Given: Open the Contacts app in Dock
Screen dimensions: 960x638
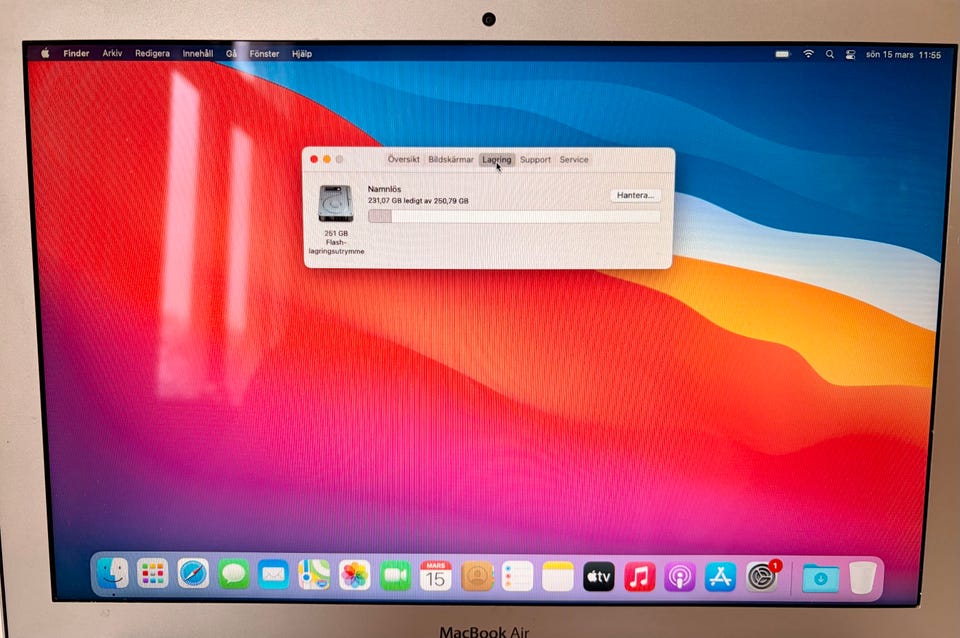Looking at the screenshot, I should [477, 576].
